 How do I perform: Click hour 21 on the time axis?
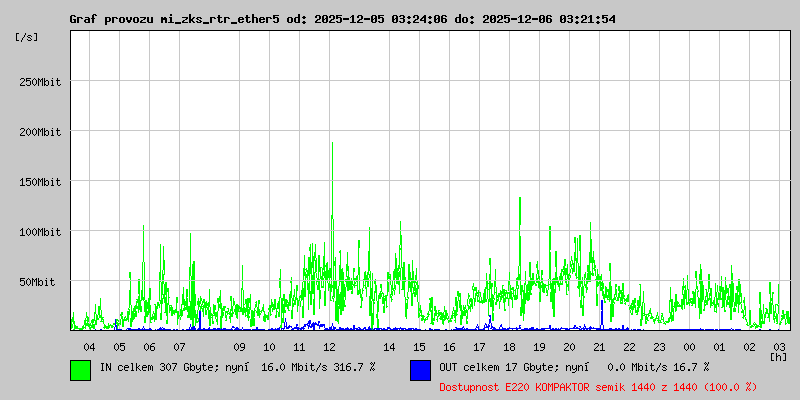599,346
